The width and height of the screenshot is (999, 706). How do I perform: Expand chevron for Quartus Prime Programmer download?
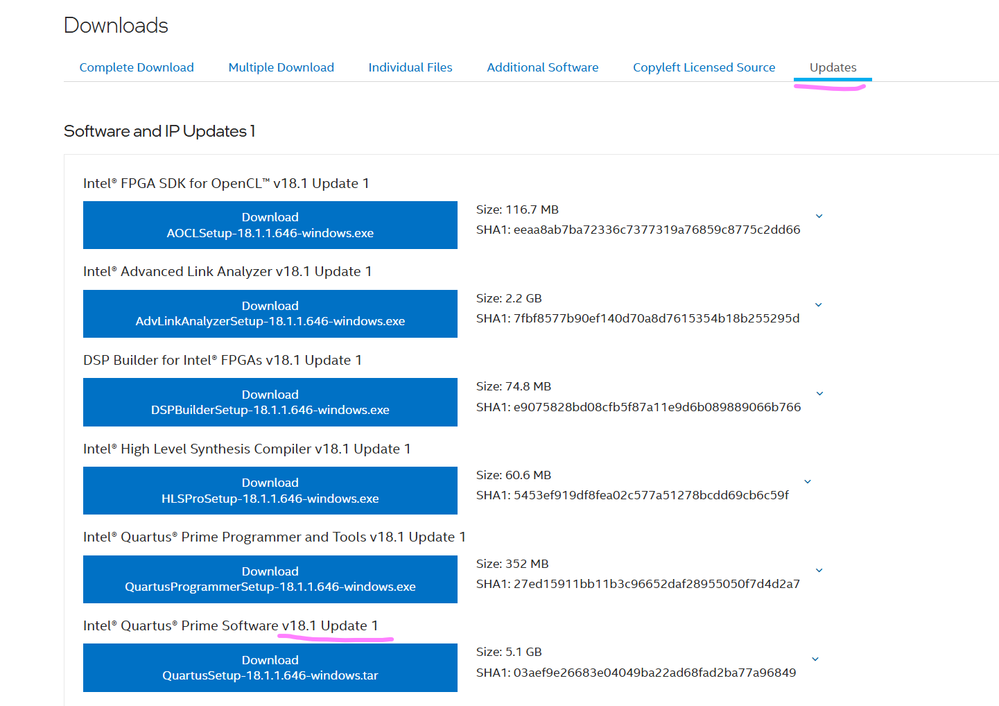(819, 570)
